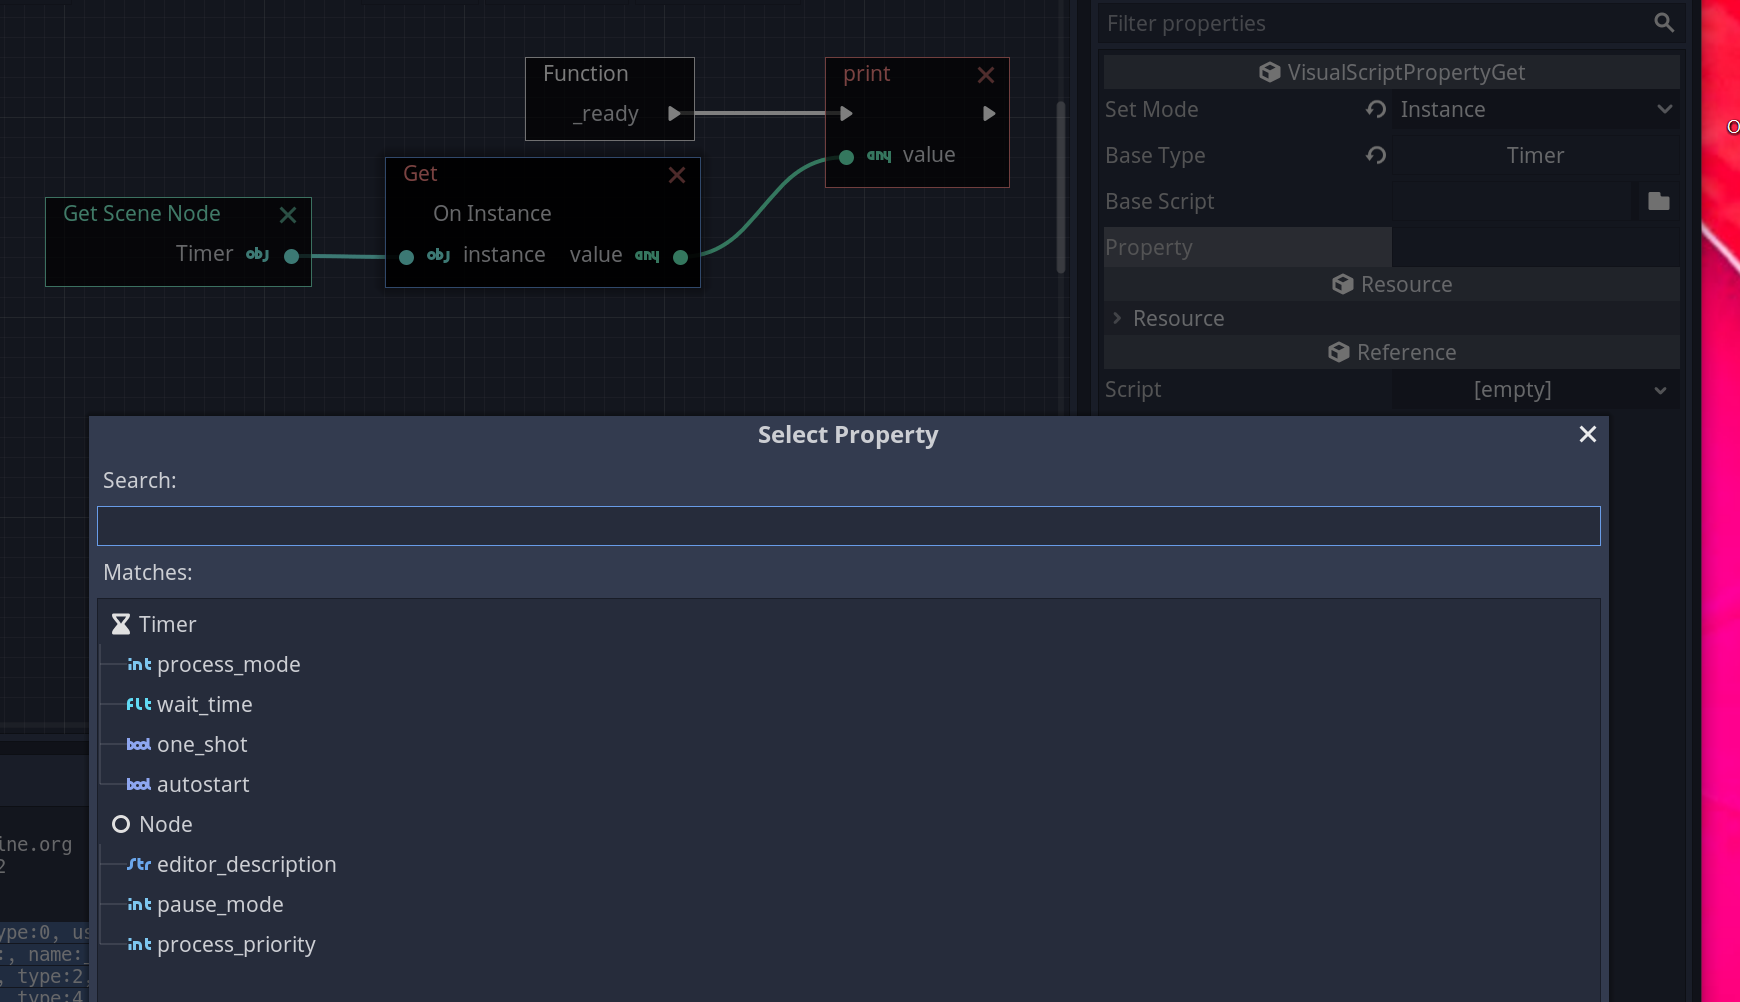Screen dimensions: 1740x1002
Task: Click the revert arrow beside Base Type Timer
Action: (x=1377, y=155)
